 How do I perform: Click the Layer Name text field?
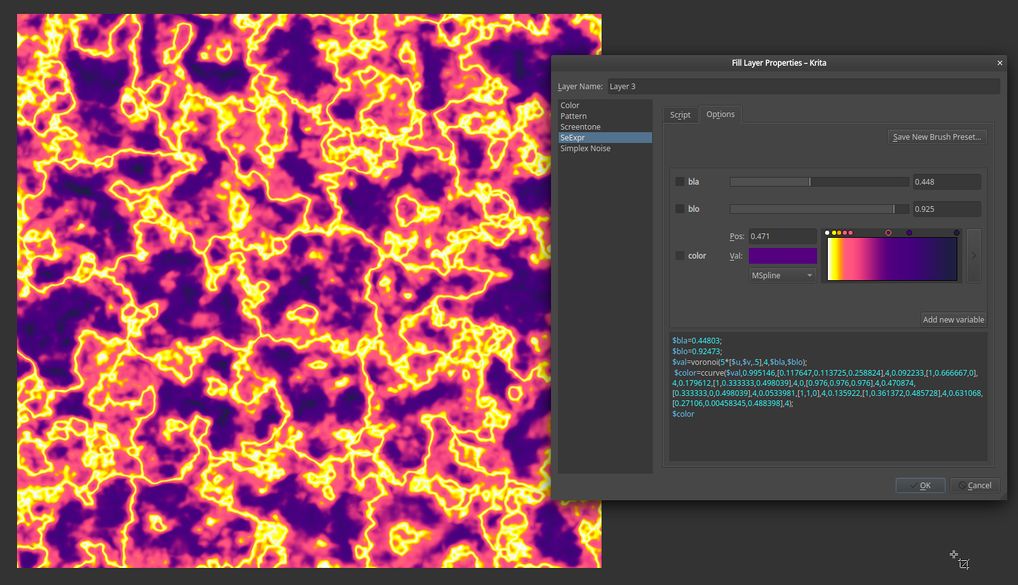(802, 87)
